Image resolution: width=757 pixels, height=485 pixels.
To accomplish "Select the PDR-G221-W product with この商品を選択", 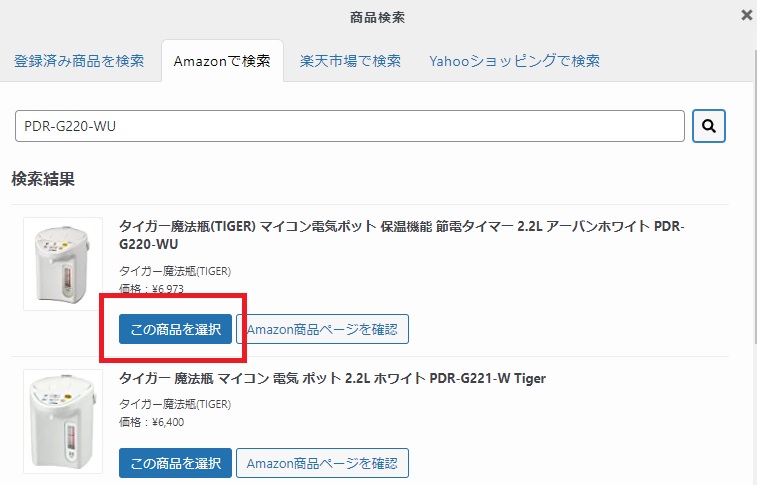I will tap(175, 463).
